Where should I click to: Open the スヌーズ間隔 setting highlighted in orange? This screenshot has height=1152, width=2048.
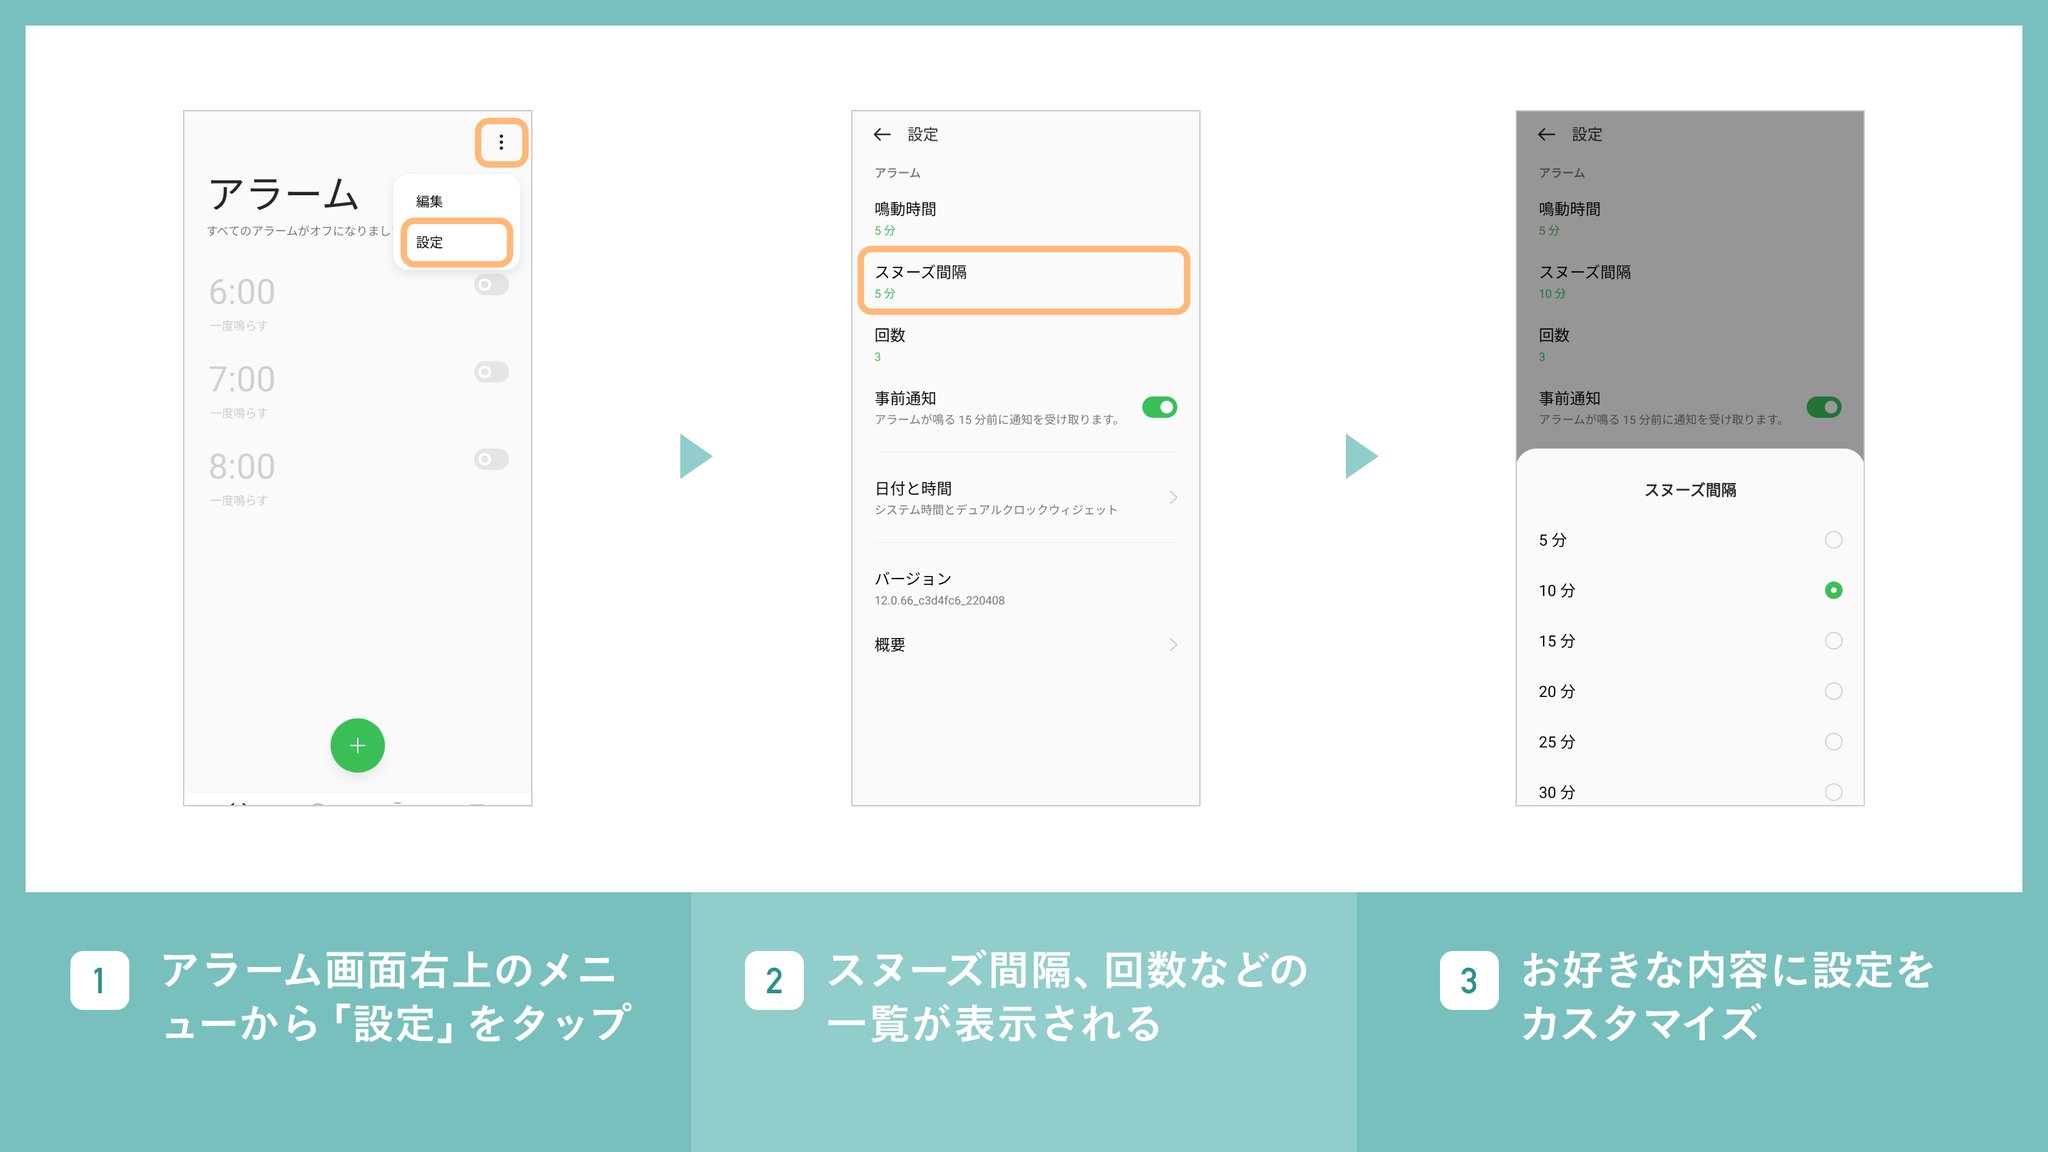pos(1024,281)
